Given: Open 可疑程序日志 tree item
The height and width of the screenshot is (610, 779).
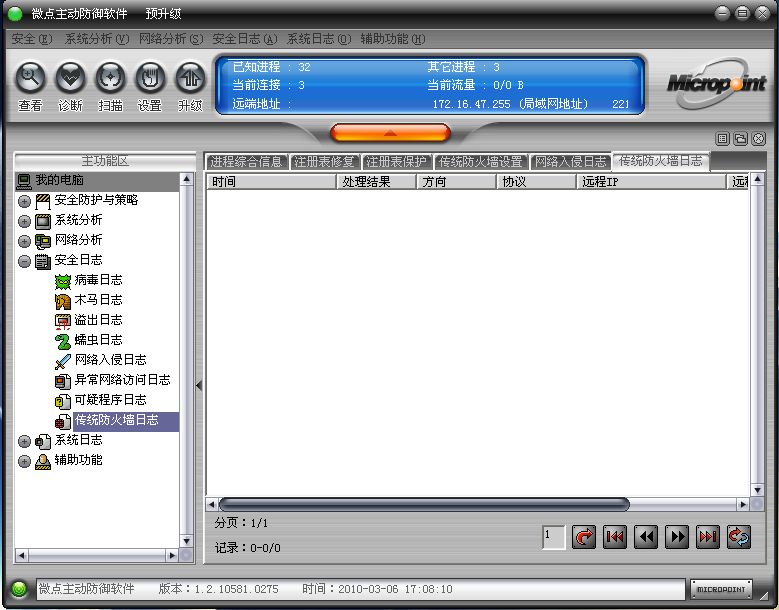Looking at the screenshot, I should point(110,400).
